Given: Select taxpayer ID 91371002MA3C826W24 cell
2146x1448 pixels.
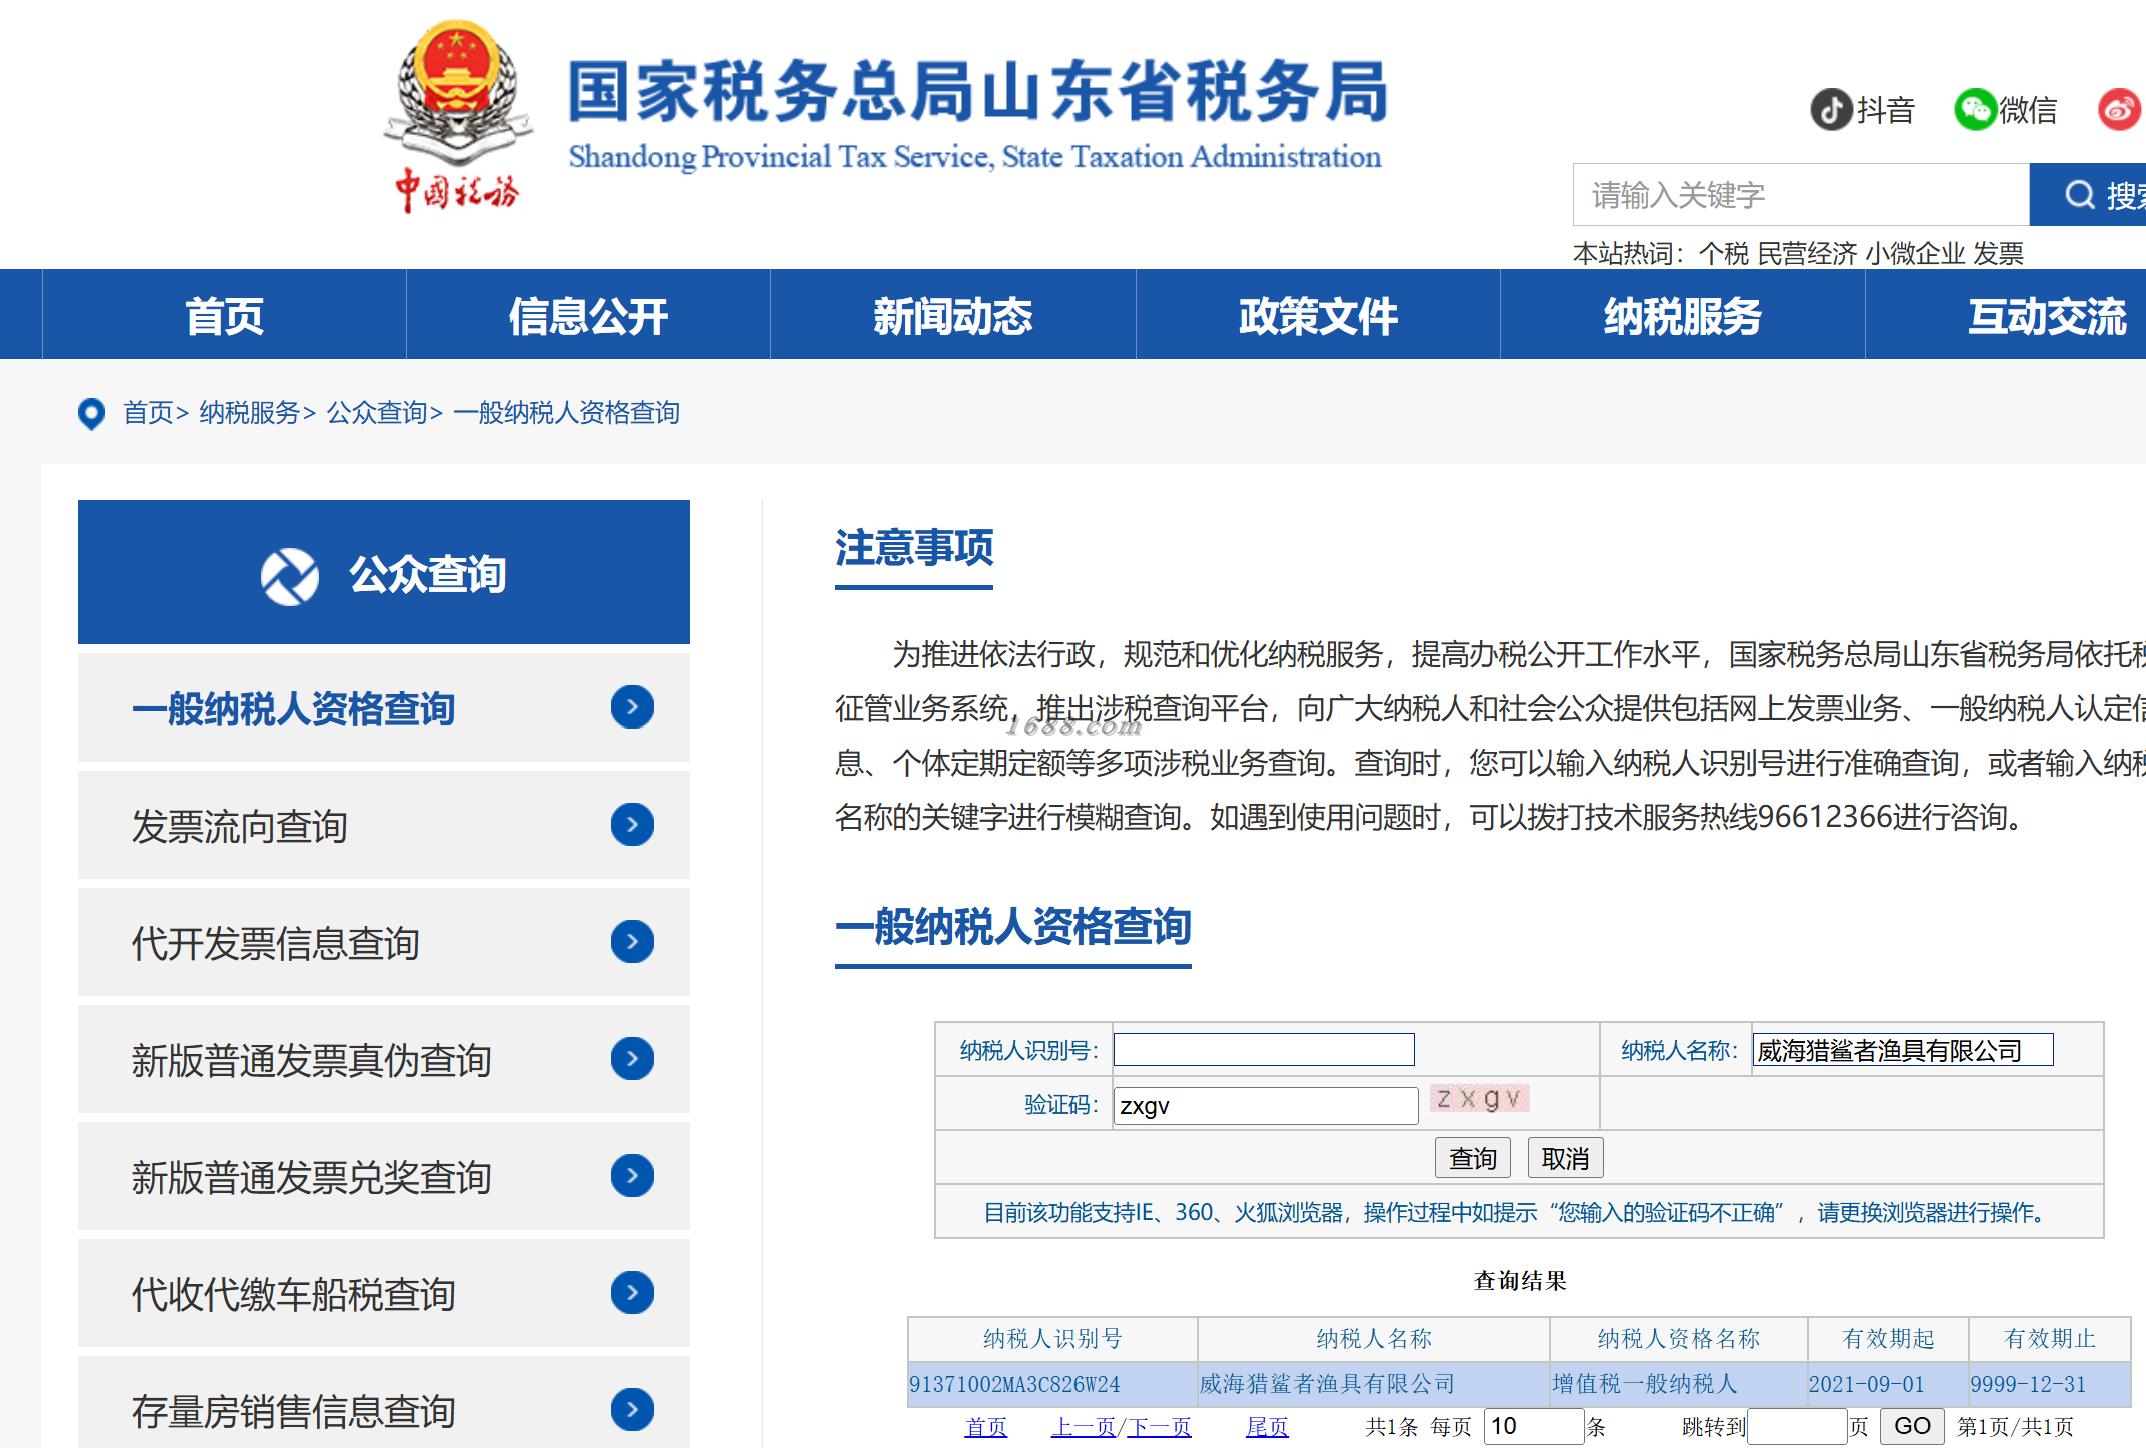Looking at the screenshot, I should click(x=1053, y=1384).
